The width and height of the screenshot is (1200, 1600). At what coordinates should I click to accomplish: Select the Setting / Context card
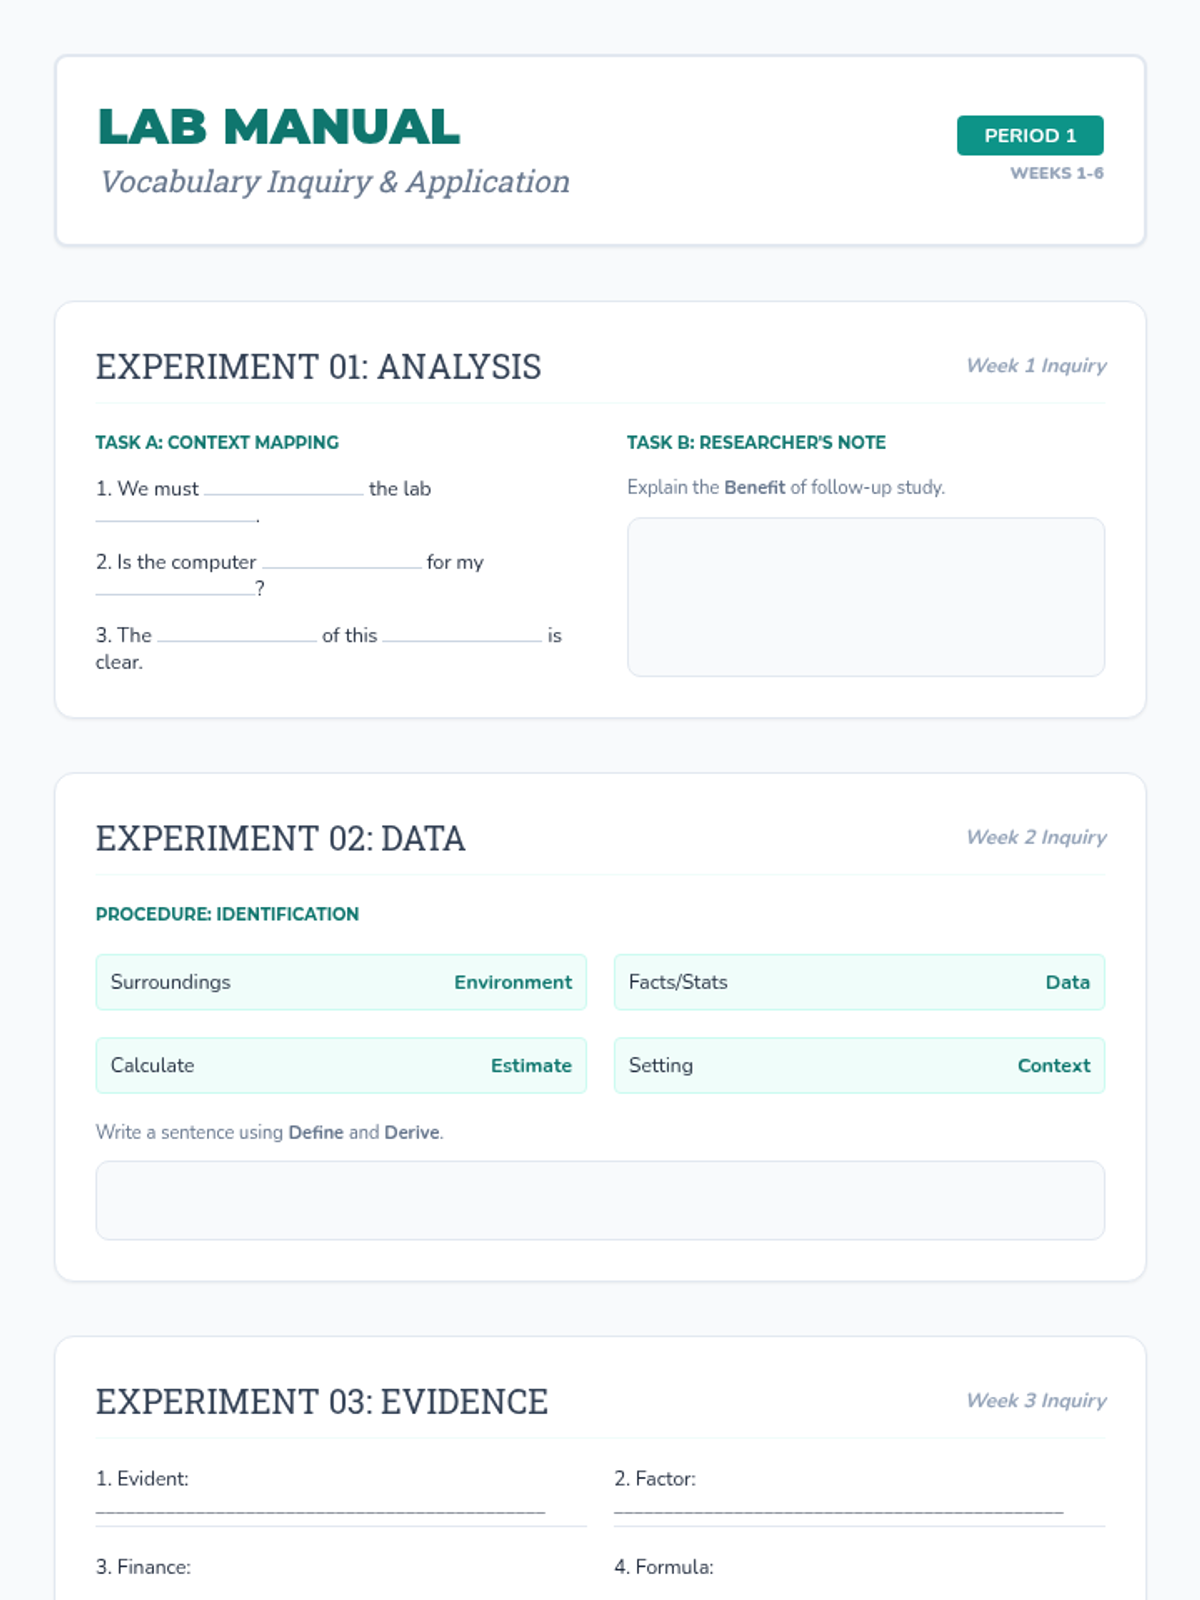pos(859,1065)
